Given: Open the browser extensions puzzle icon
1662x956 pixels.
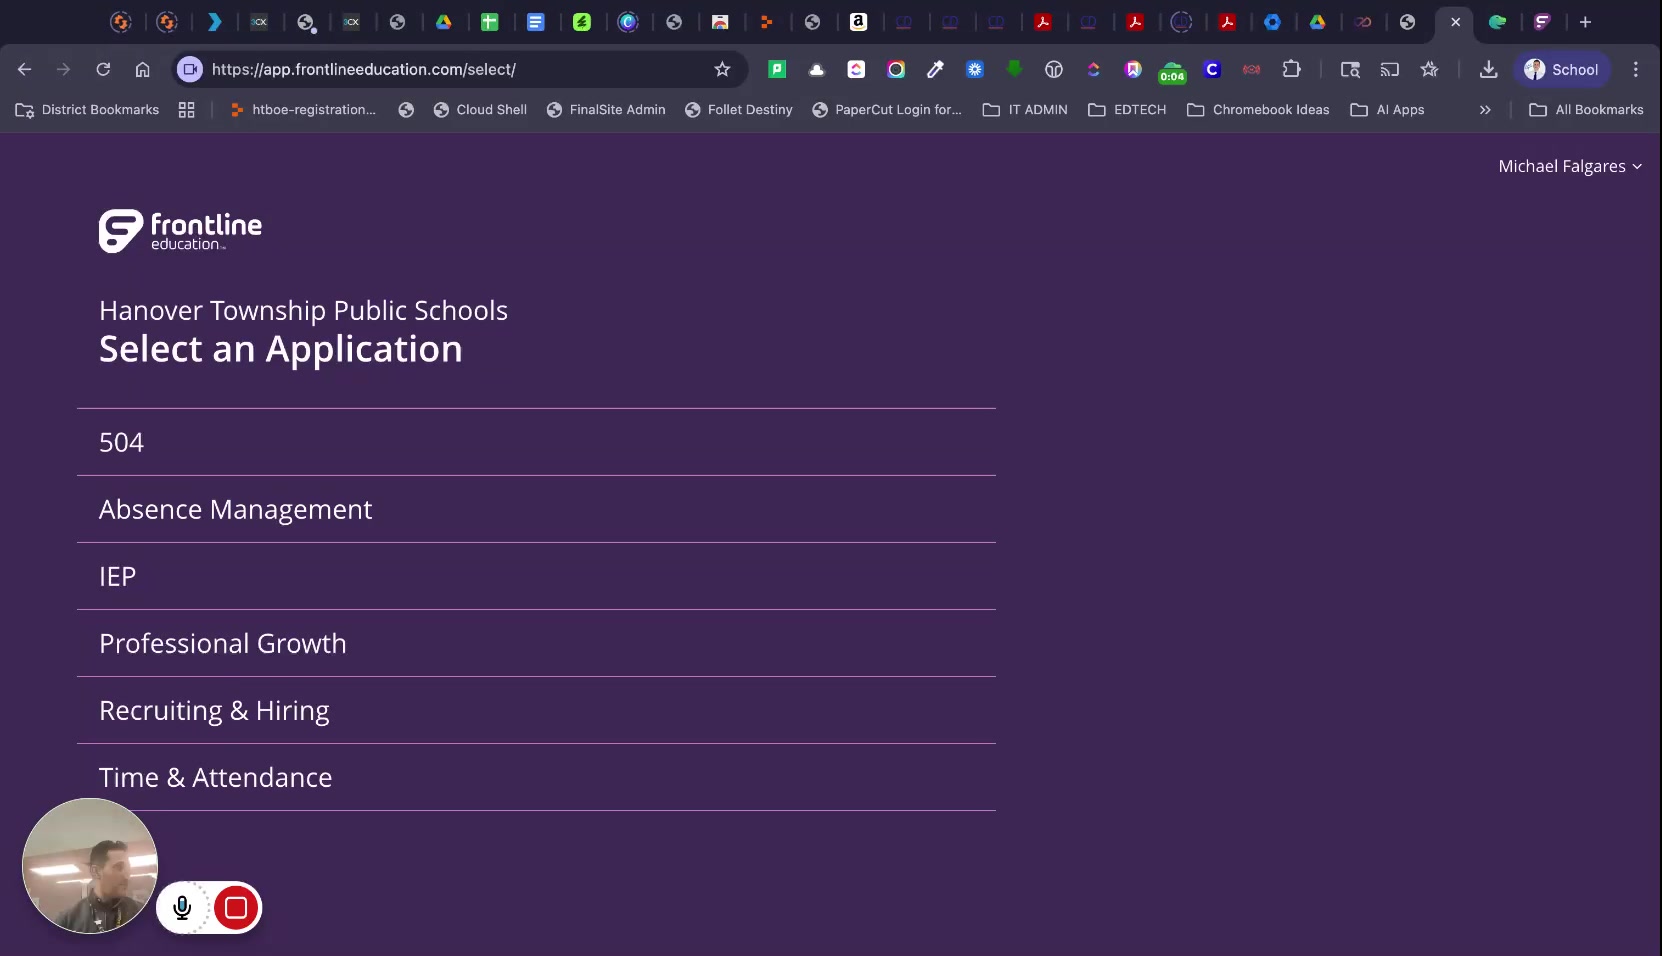Looking at the screenshot, I should [x=1291, y=69].
